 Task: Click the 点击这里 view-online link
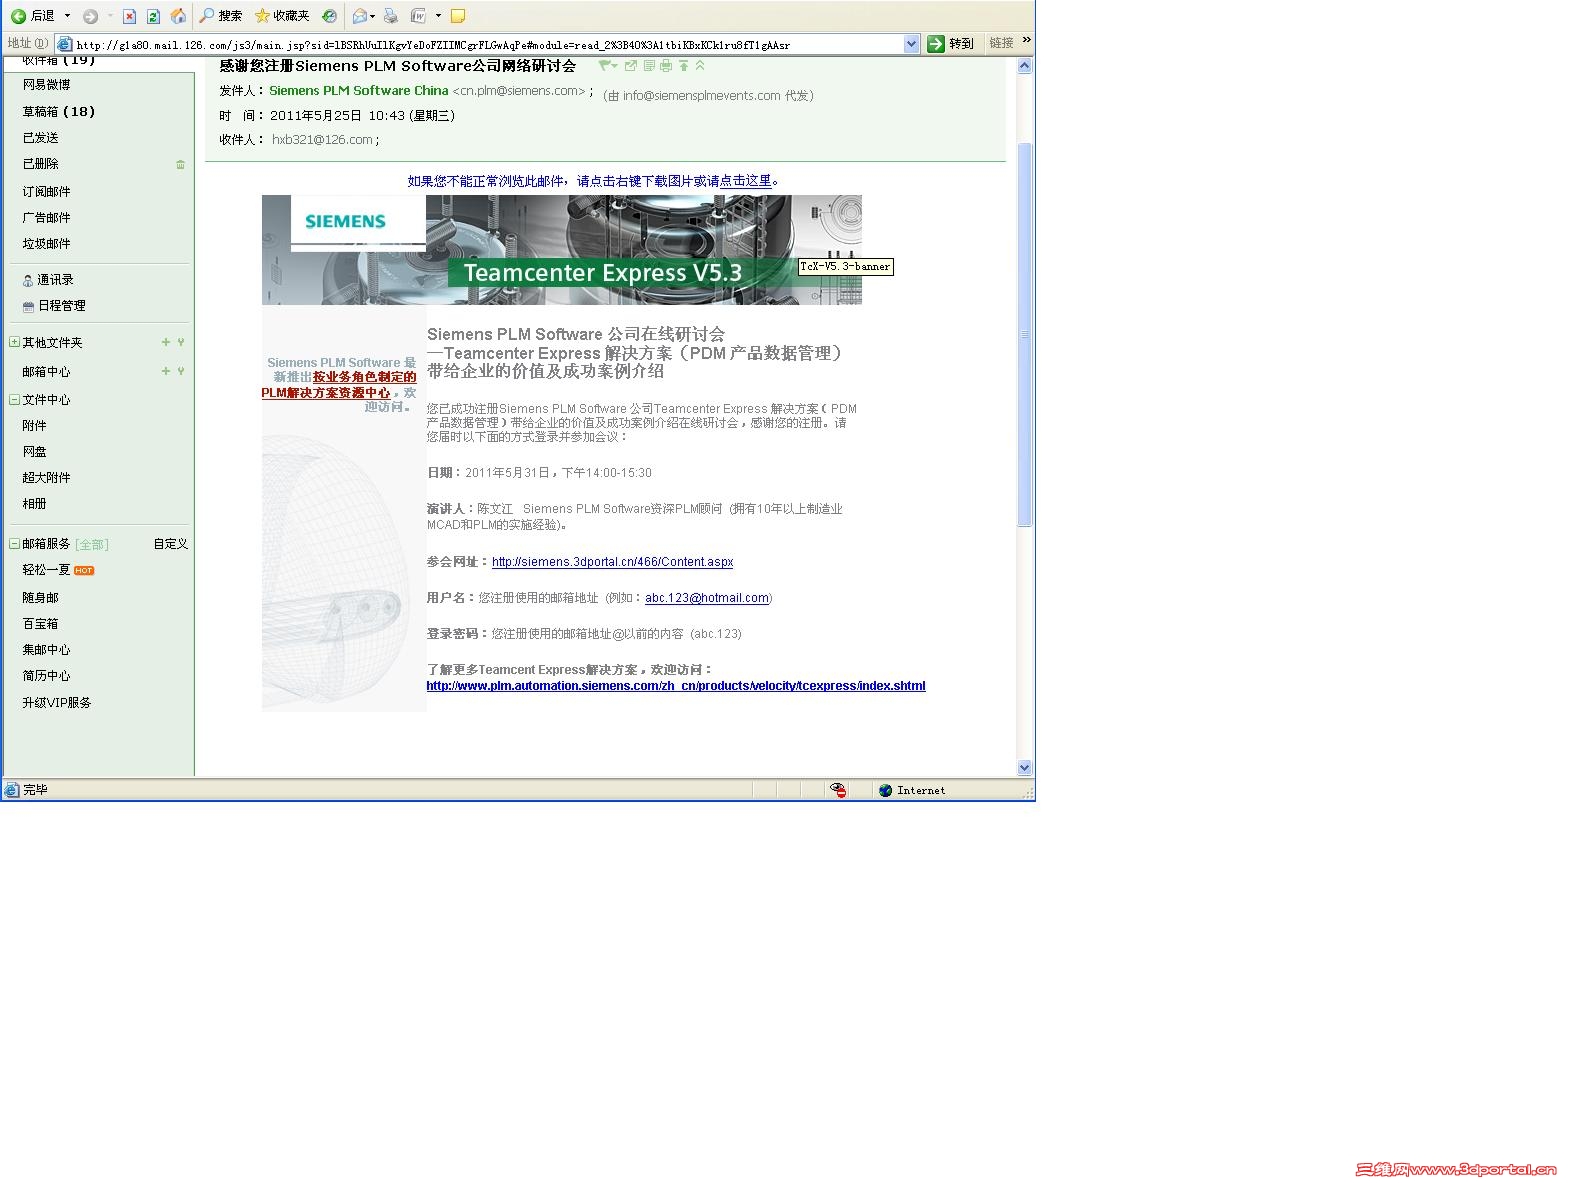point(745,181)
